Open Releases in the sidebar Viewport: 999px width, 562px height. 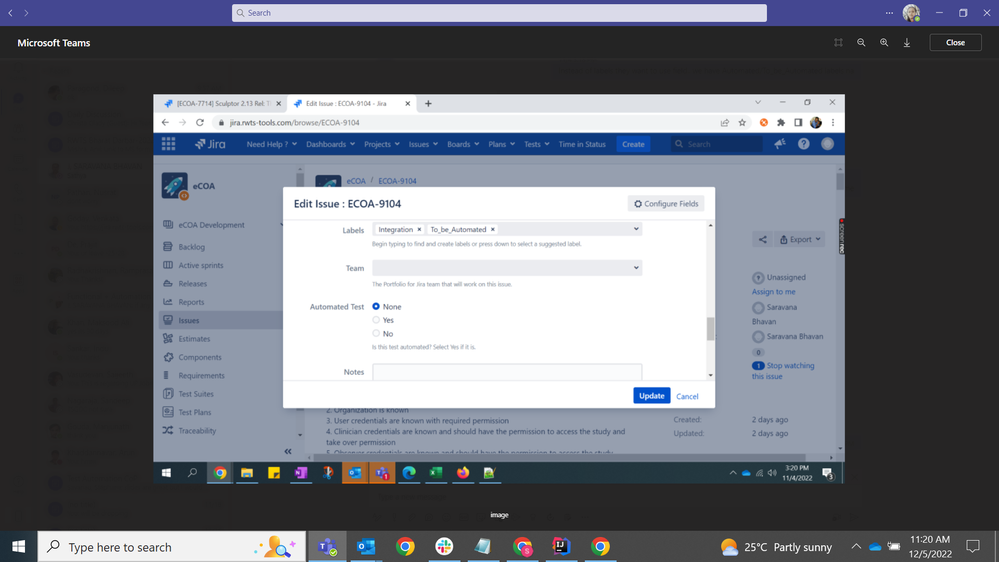[x=192, y=284]
